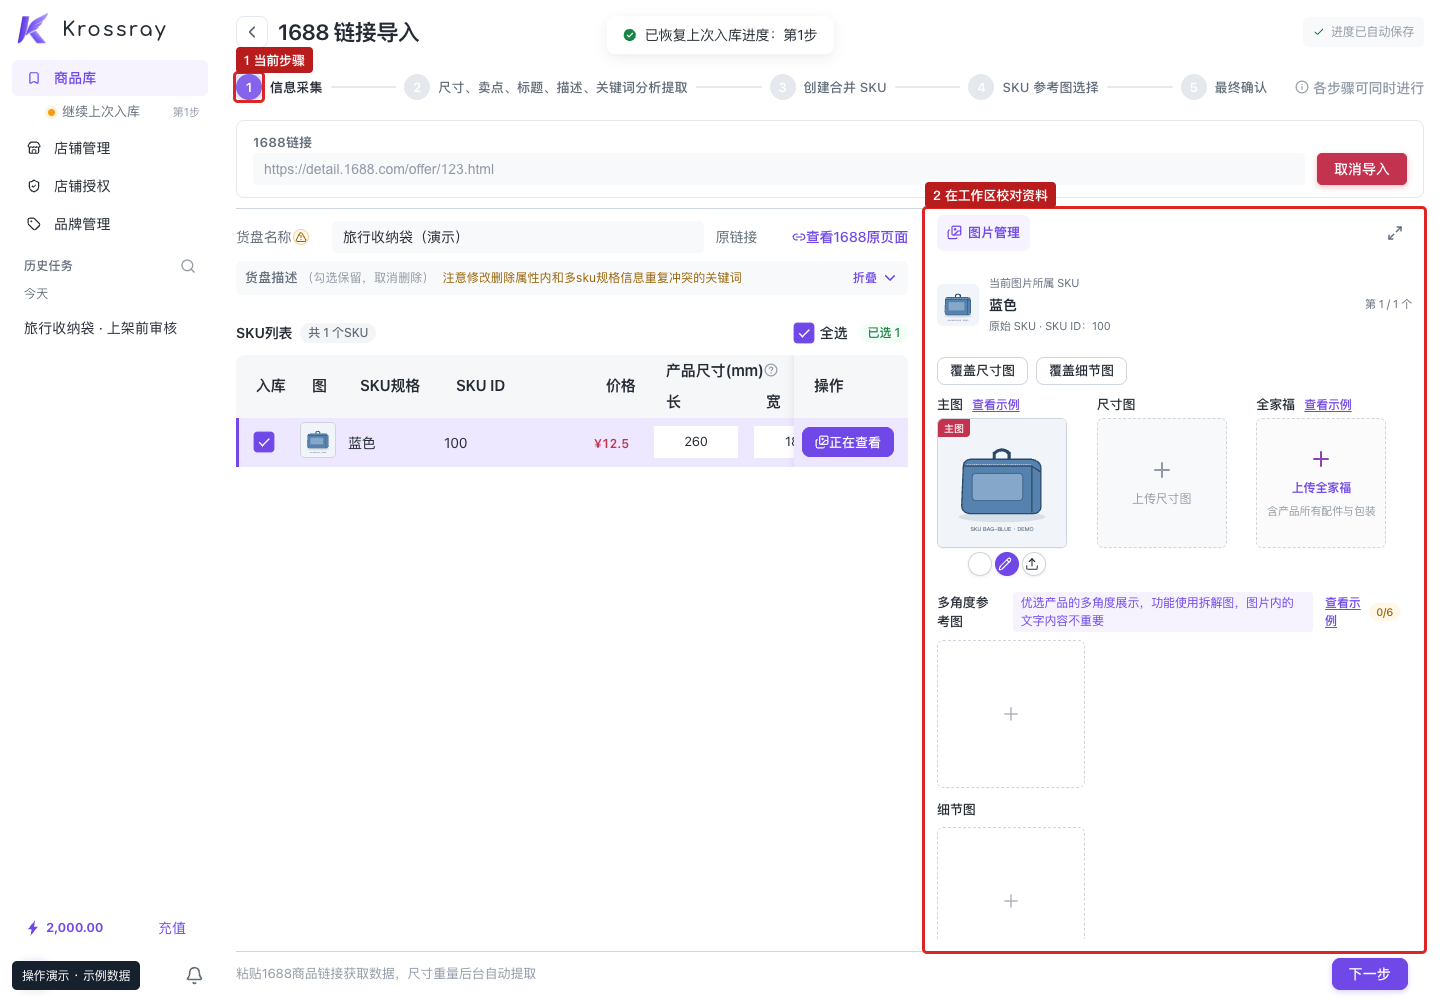Click the 上传全家福 upload box
Image resolution: width=1440 pixels, height=1000 pixels.
coord(1321,483)
